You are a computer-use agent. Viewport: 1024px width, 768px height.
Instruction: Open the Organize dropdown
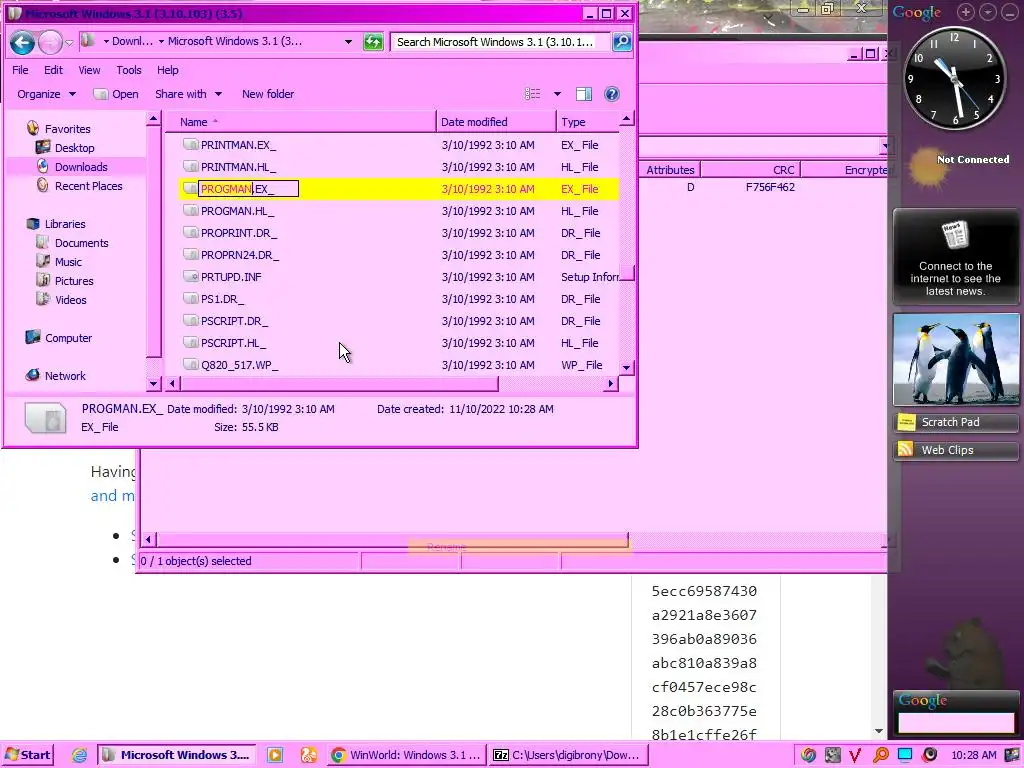(46, 94)
